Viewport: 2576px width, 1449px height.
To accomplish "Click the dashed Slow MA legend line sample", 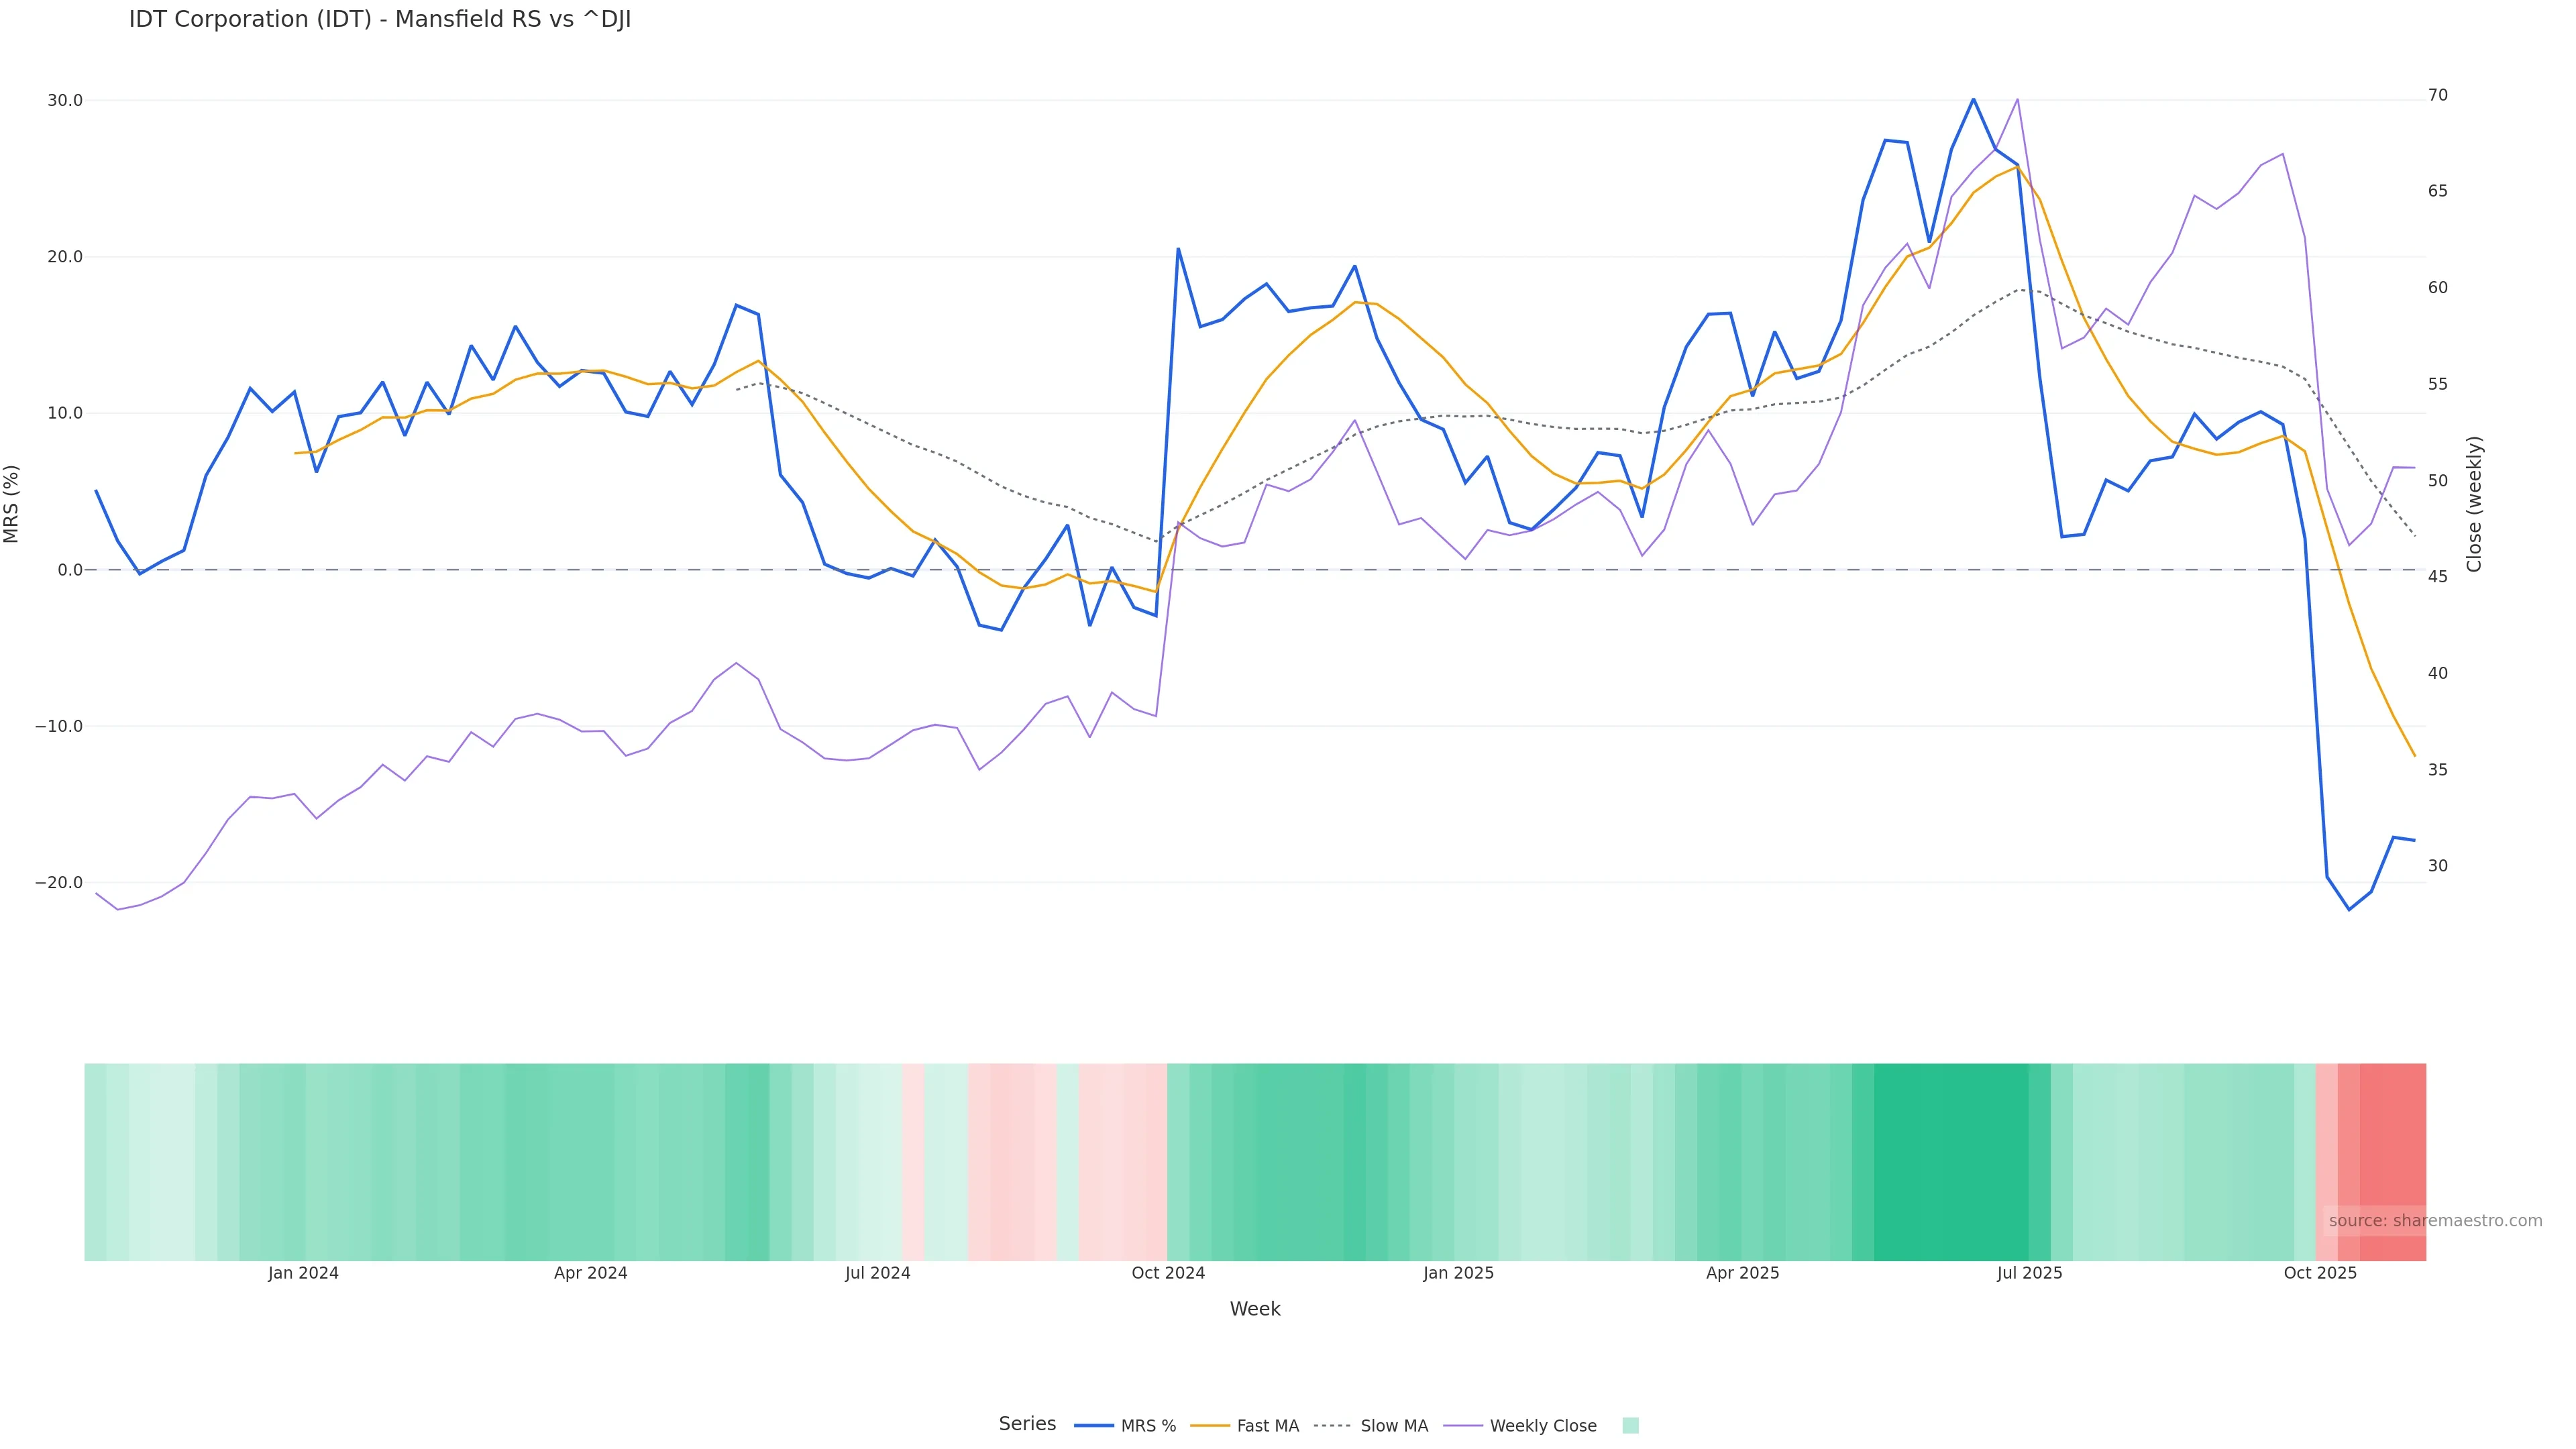I will (1332, 1426).
